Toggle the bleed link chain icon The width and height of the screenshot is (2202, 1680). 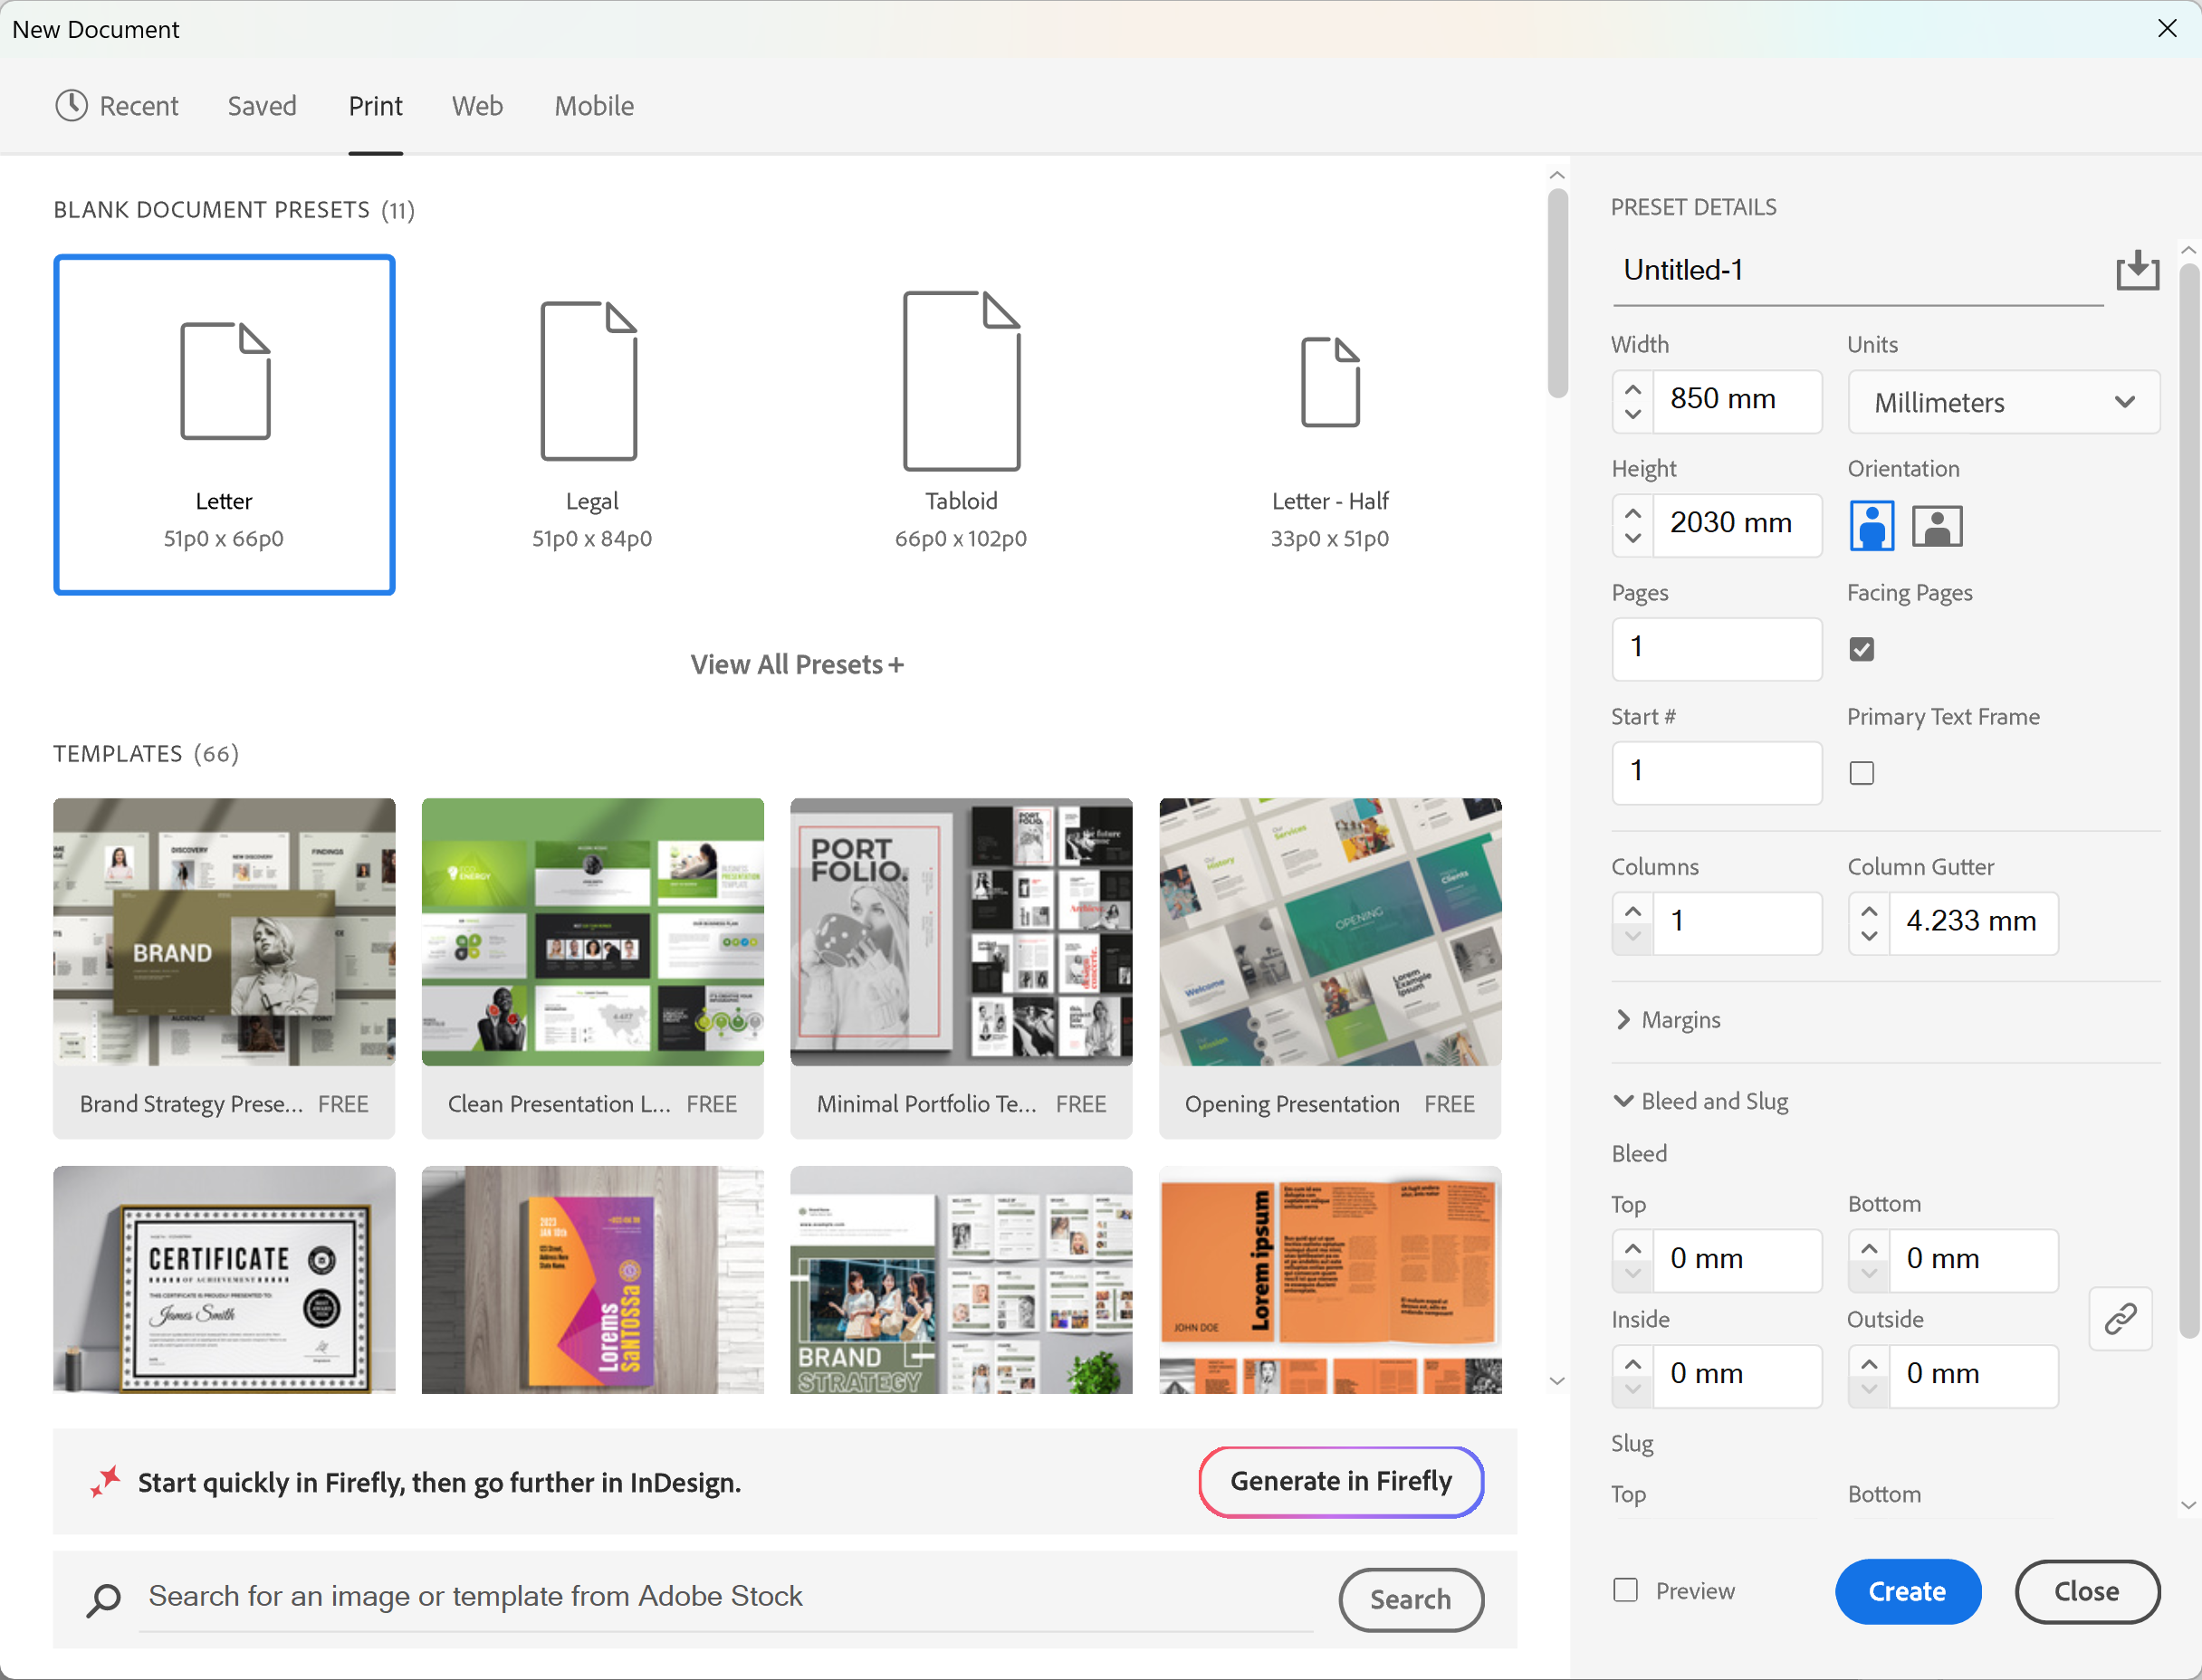click(2120, 1319)
